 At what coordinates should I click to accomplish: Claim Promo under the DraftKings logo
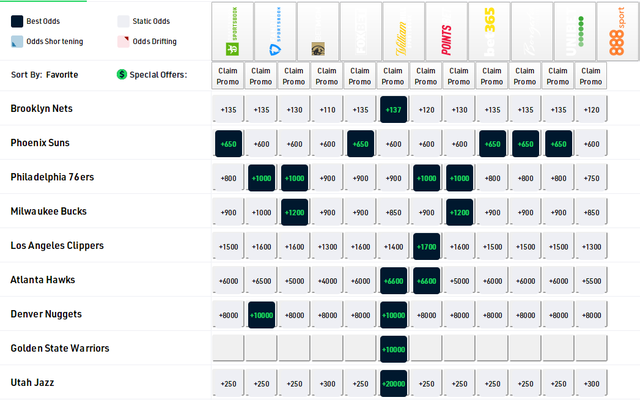230,75
